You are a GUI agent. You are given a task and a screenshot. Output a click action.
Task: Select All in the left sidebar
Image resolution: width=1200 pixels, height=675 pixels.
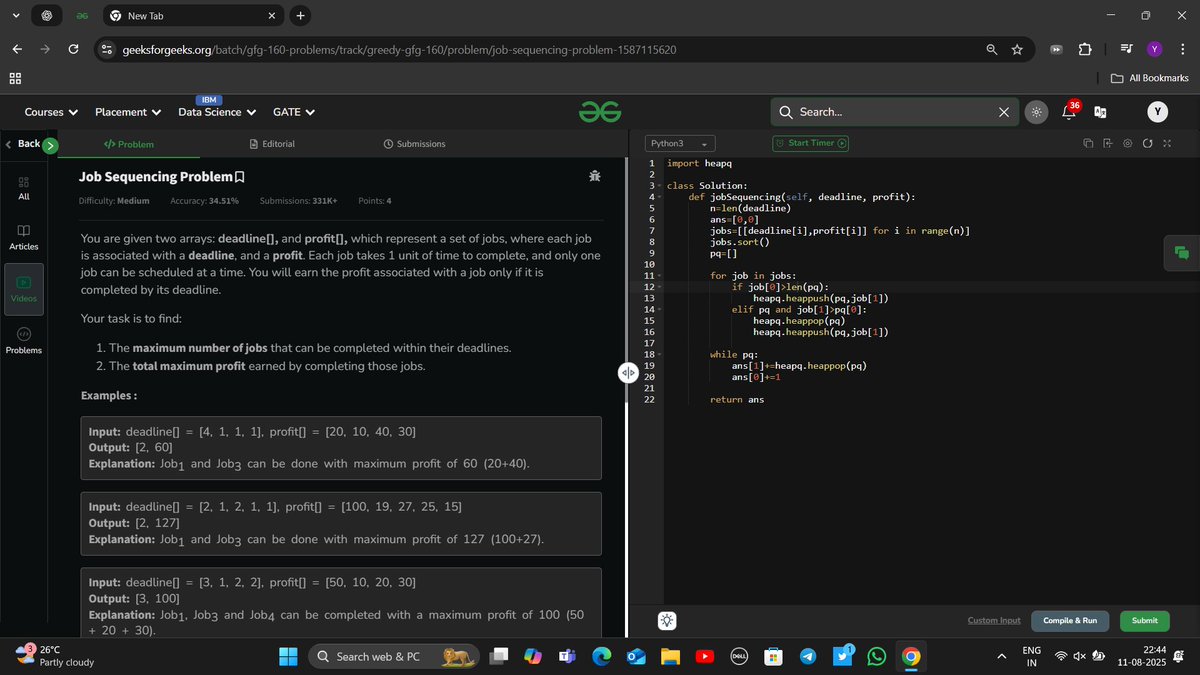pyautogui.click(x=24, y=188)
